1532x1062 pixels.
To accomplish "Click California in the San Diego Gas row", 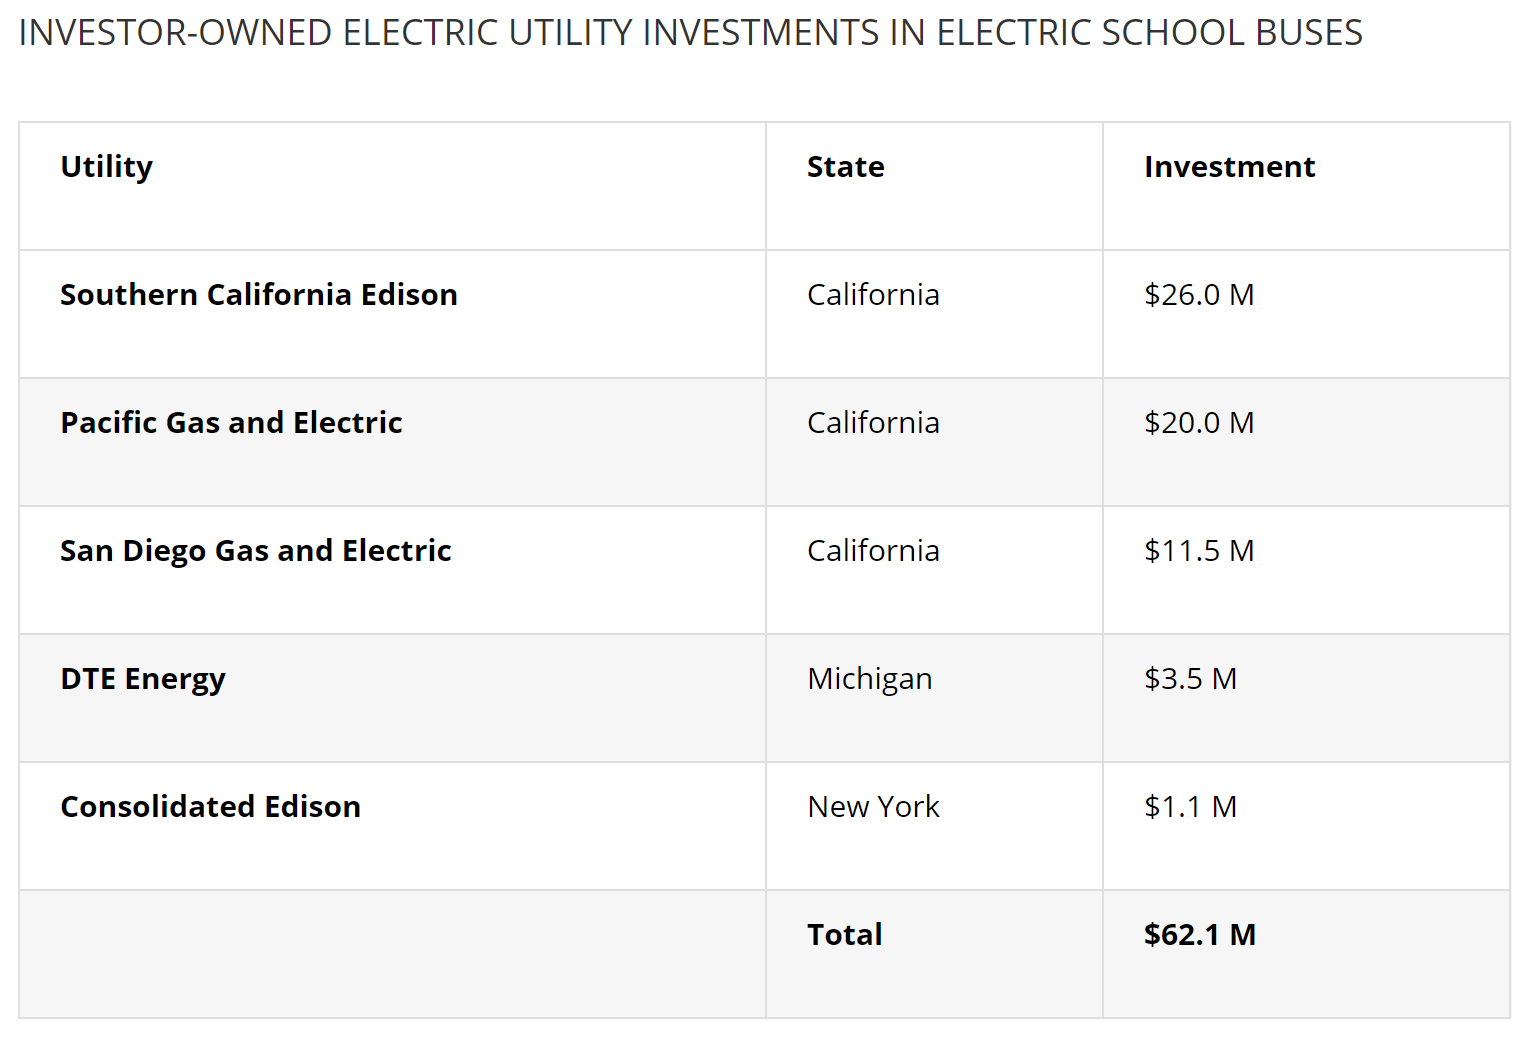I will [x=873, y=551].
